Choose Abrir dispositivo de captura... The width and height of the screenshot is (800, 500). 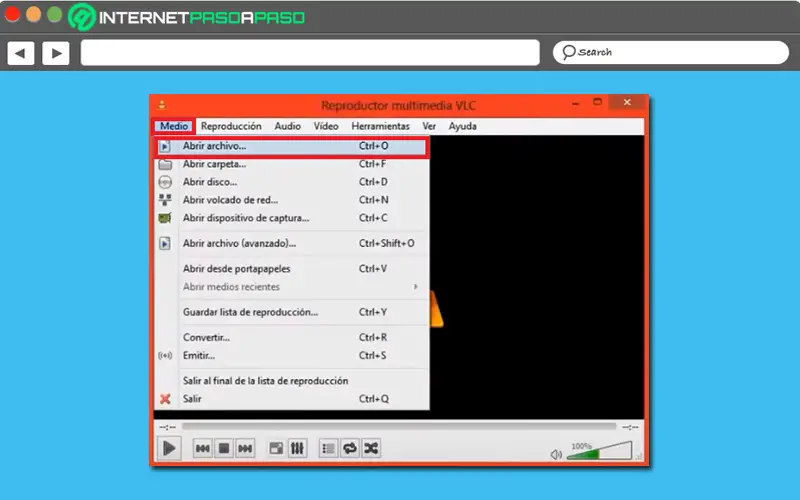point(291,218)
